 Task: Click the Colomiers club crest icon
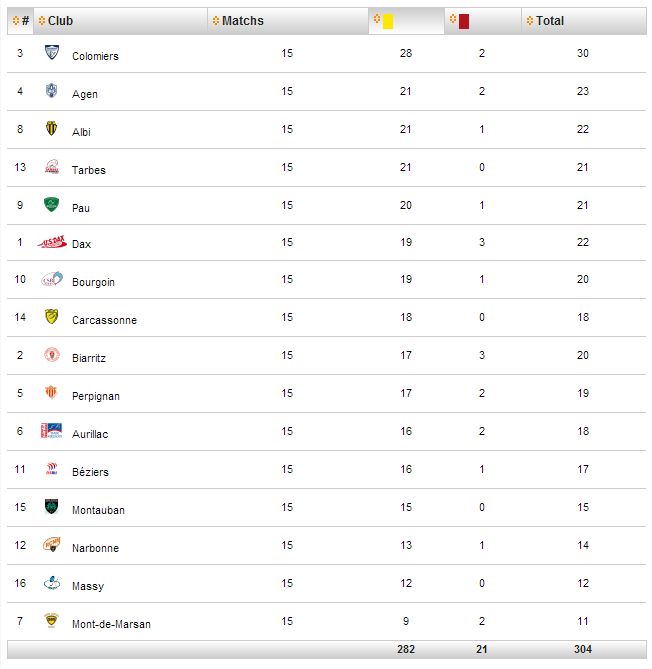pos(52,52)
